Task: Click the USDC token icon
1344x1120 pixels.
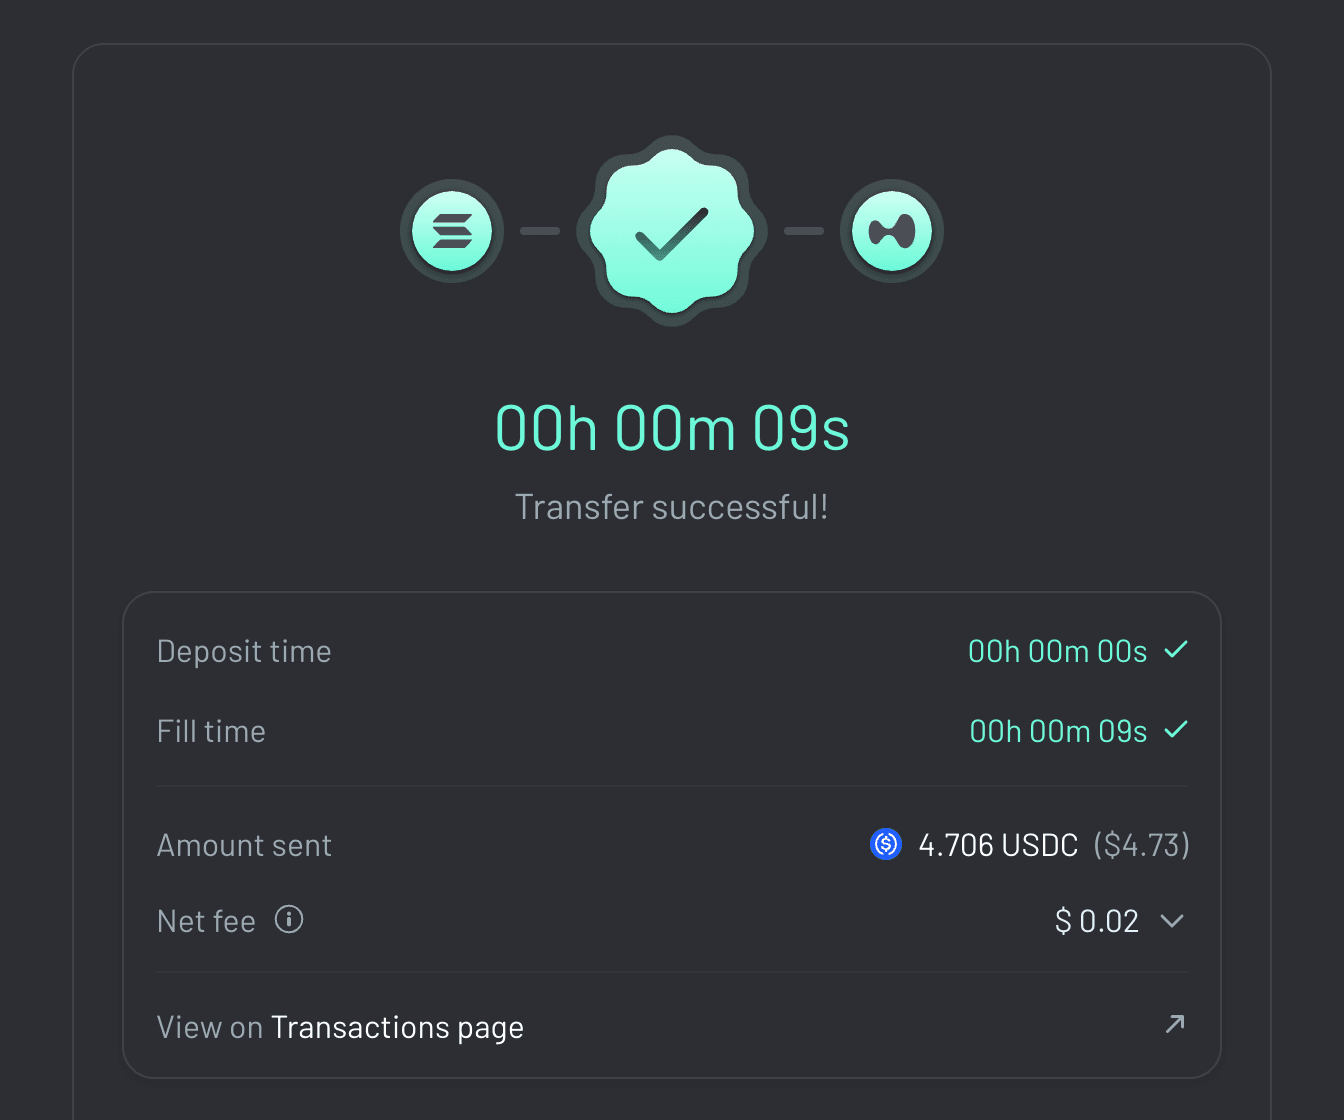Action: (885, 845)
